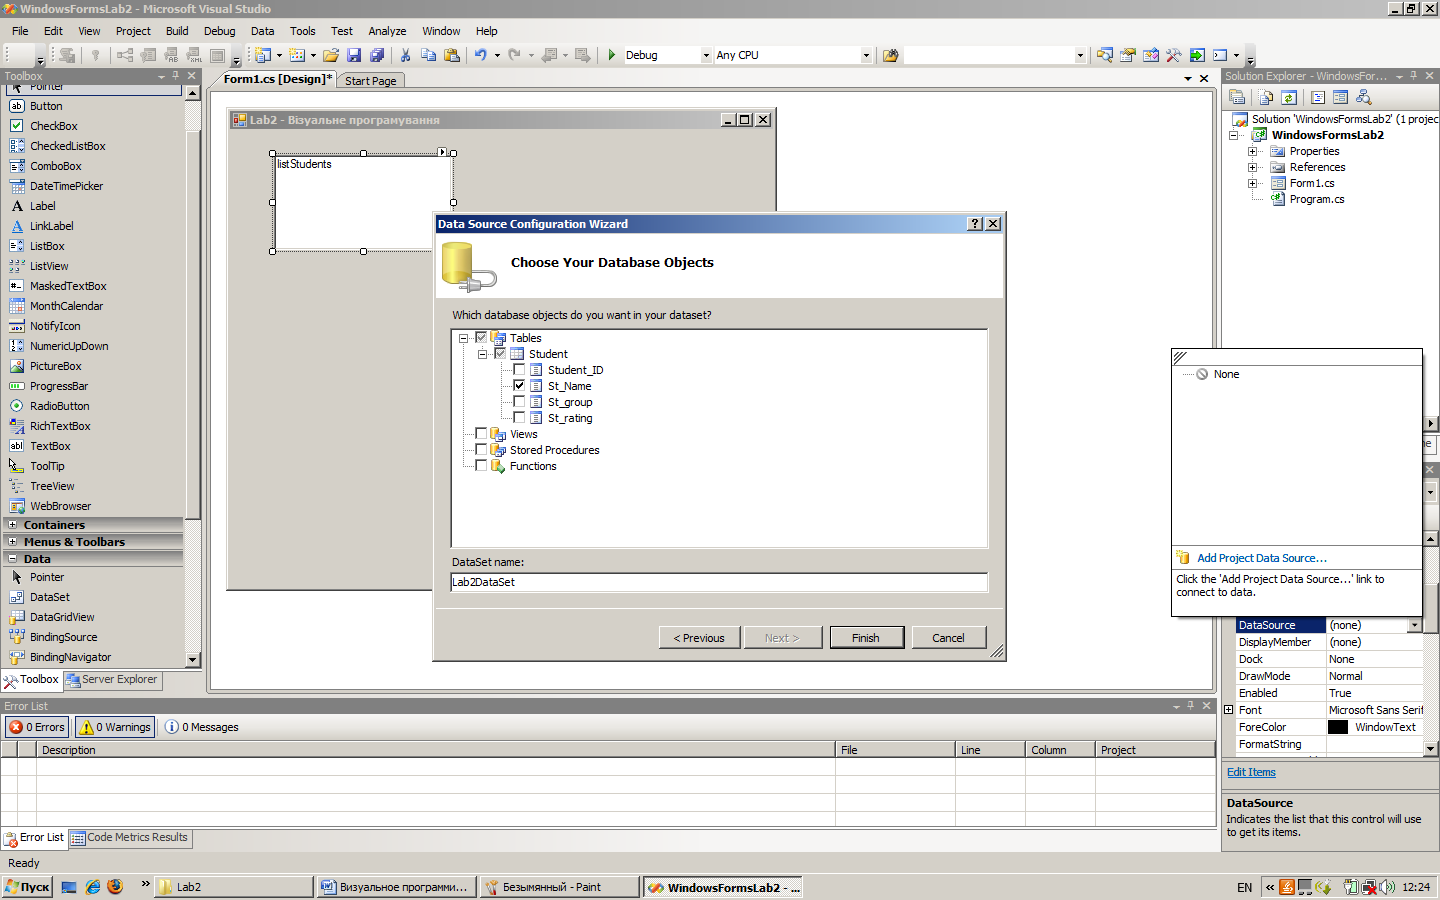Switch to the Start Page tab

[371, 81]
